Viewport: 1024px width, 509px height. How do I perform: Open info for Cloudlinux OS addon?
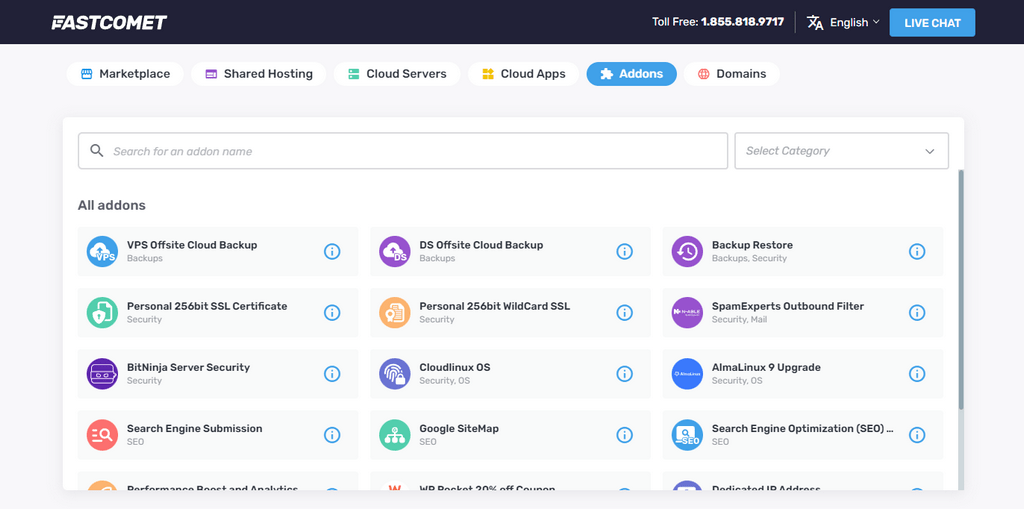pyautogui.click(x=625, y=374)
